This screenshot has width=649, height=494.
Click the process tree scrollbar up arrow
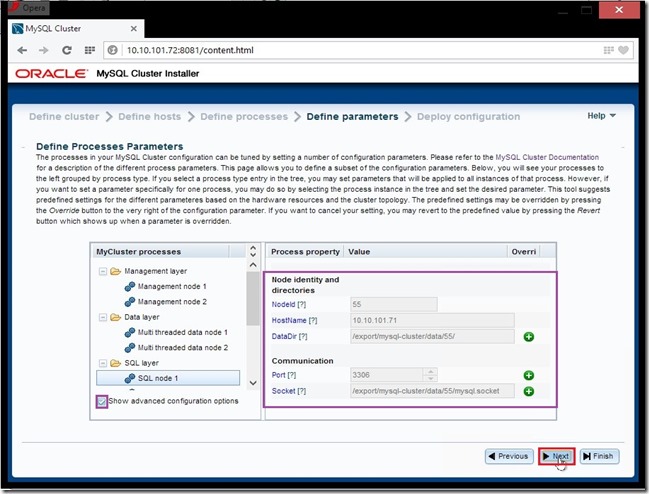click(253, 265)
